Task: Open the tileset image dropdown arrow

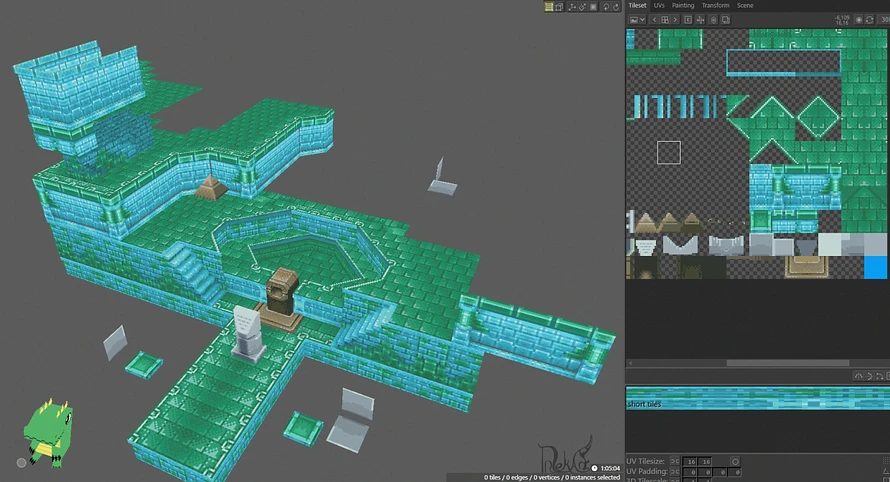Action: coord(643,20)
